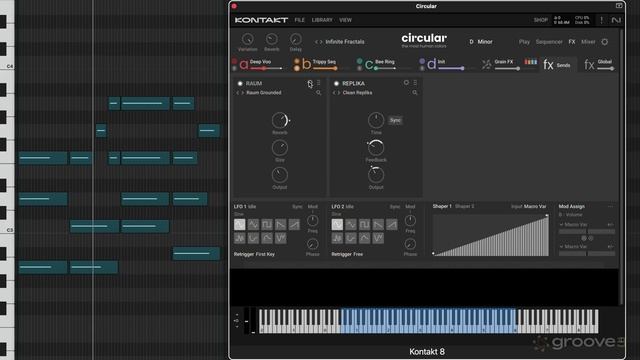Viewport: 640px width, 360px height.
Task: Open LFO 2 Retrigger Free dropdown
Action: pyautogui.click(x=347, y=254)
